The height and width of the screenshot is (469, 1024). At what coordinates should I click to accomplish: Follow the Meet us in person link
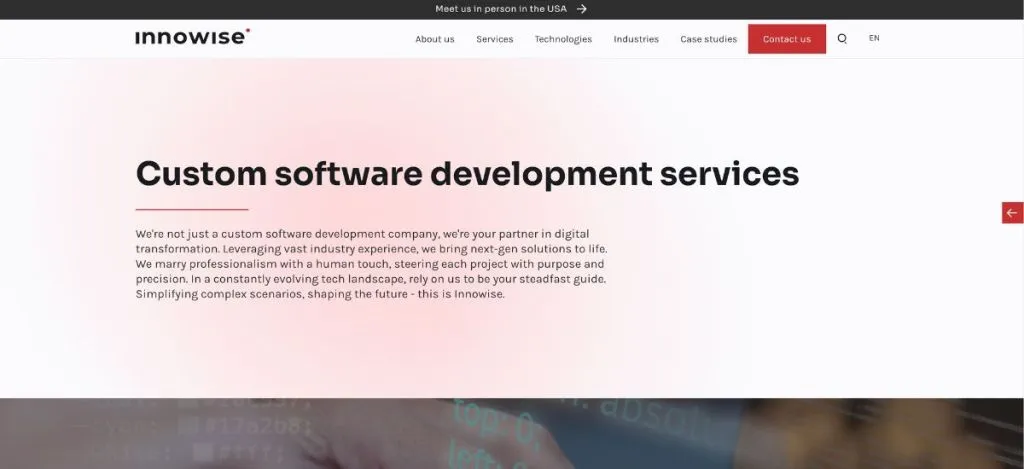tap(501, 9)
